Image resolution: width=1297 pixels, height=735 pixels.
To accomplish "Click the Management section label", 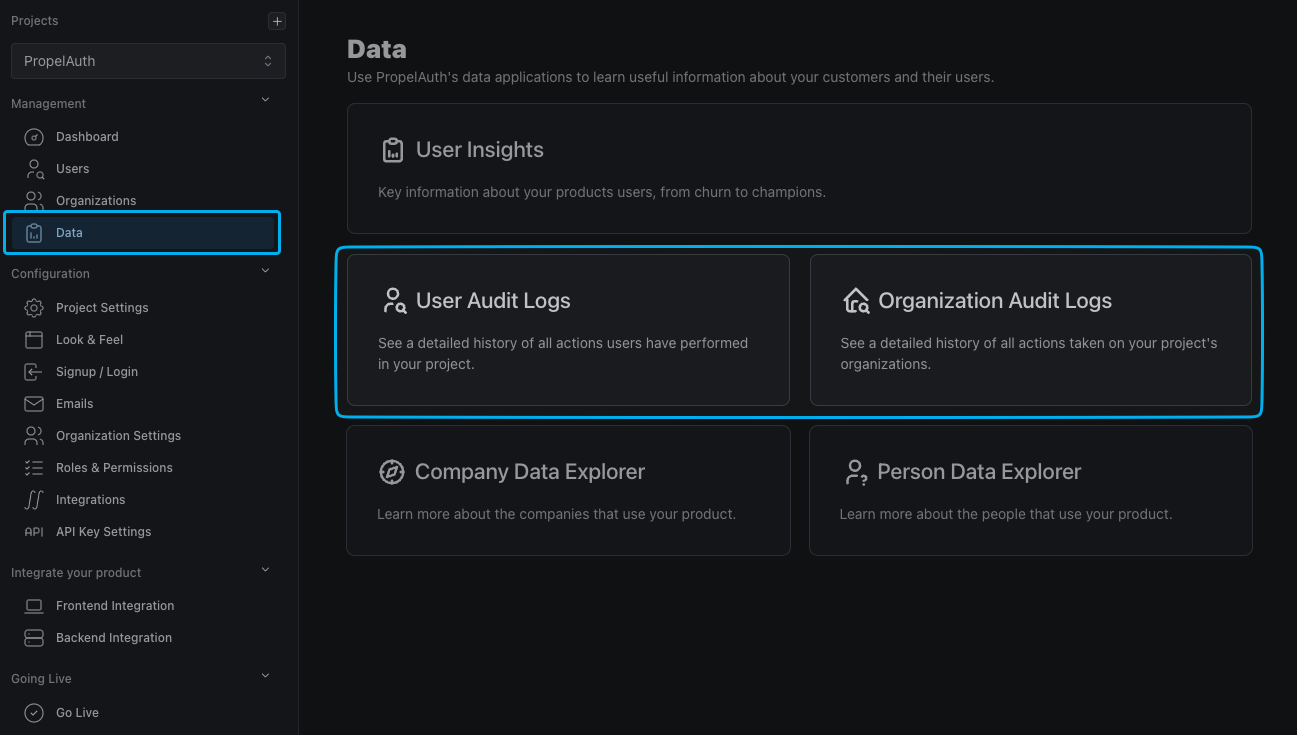I will [x=49, y=104].
